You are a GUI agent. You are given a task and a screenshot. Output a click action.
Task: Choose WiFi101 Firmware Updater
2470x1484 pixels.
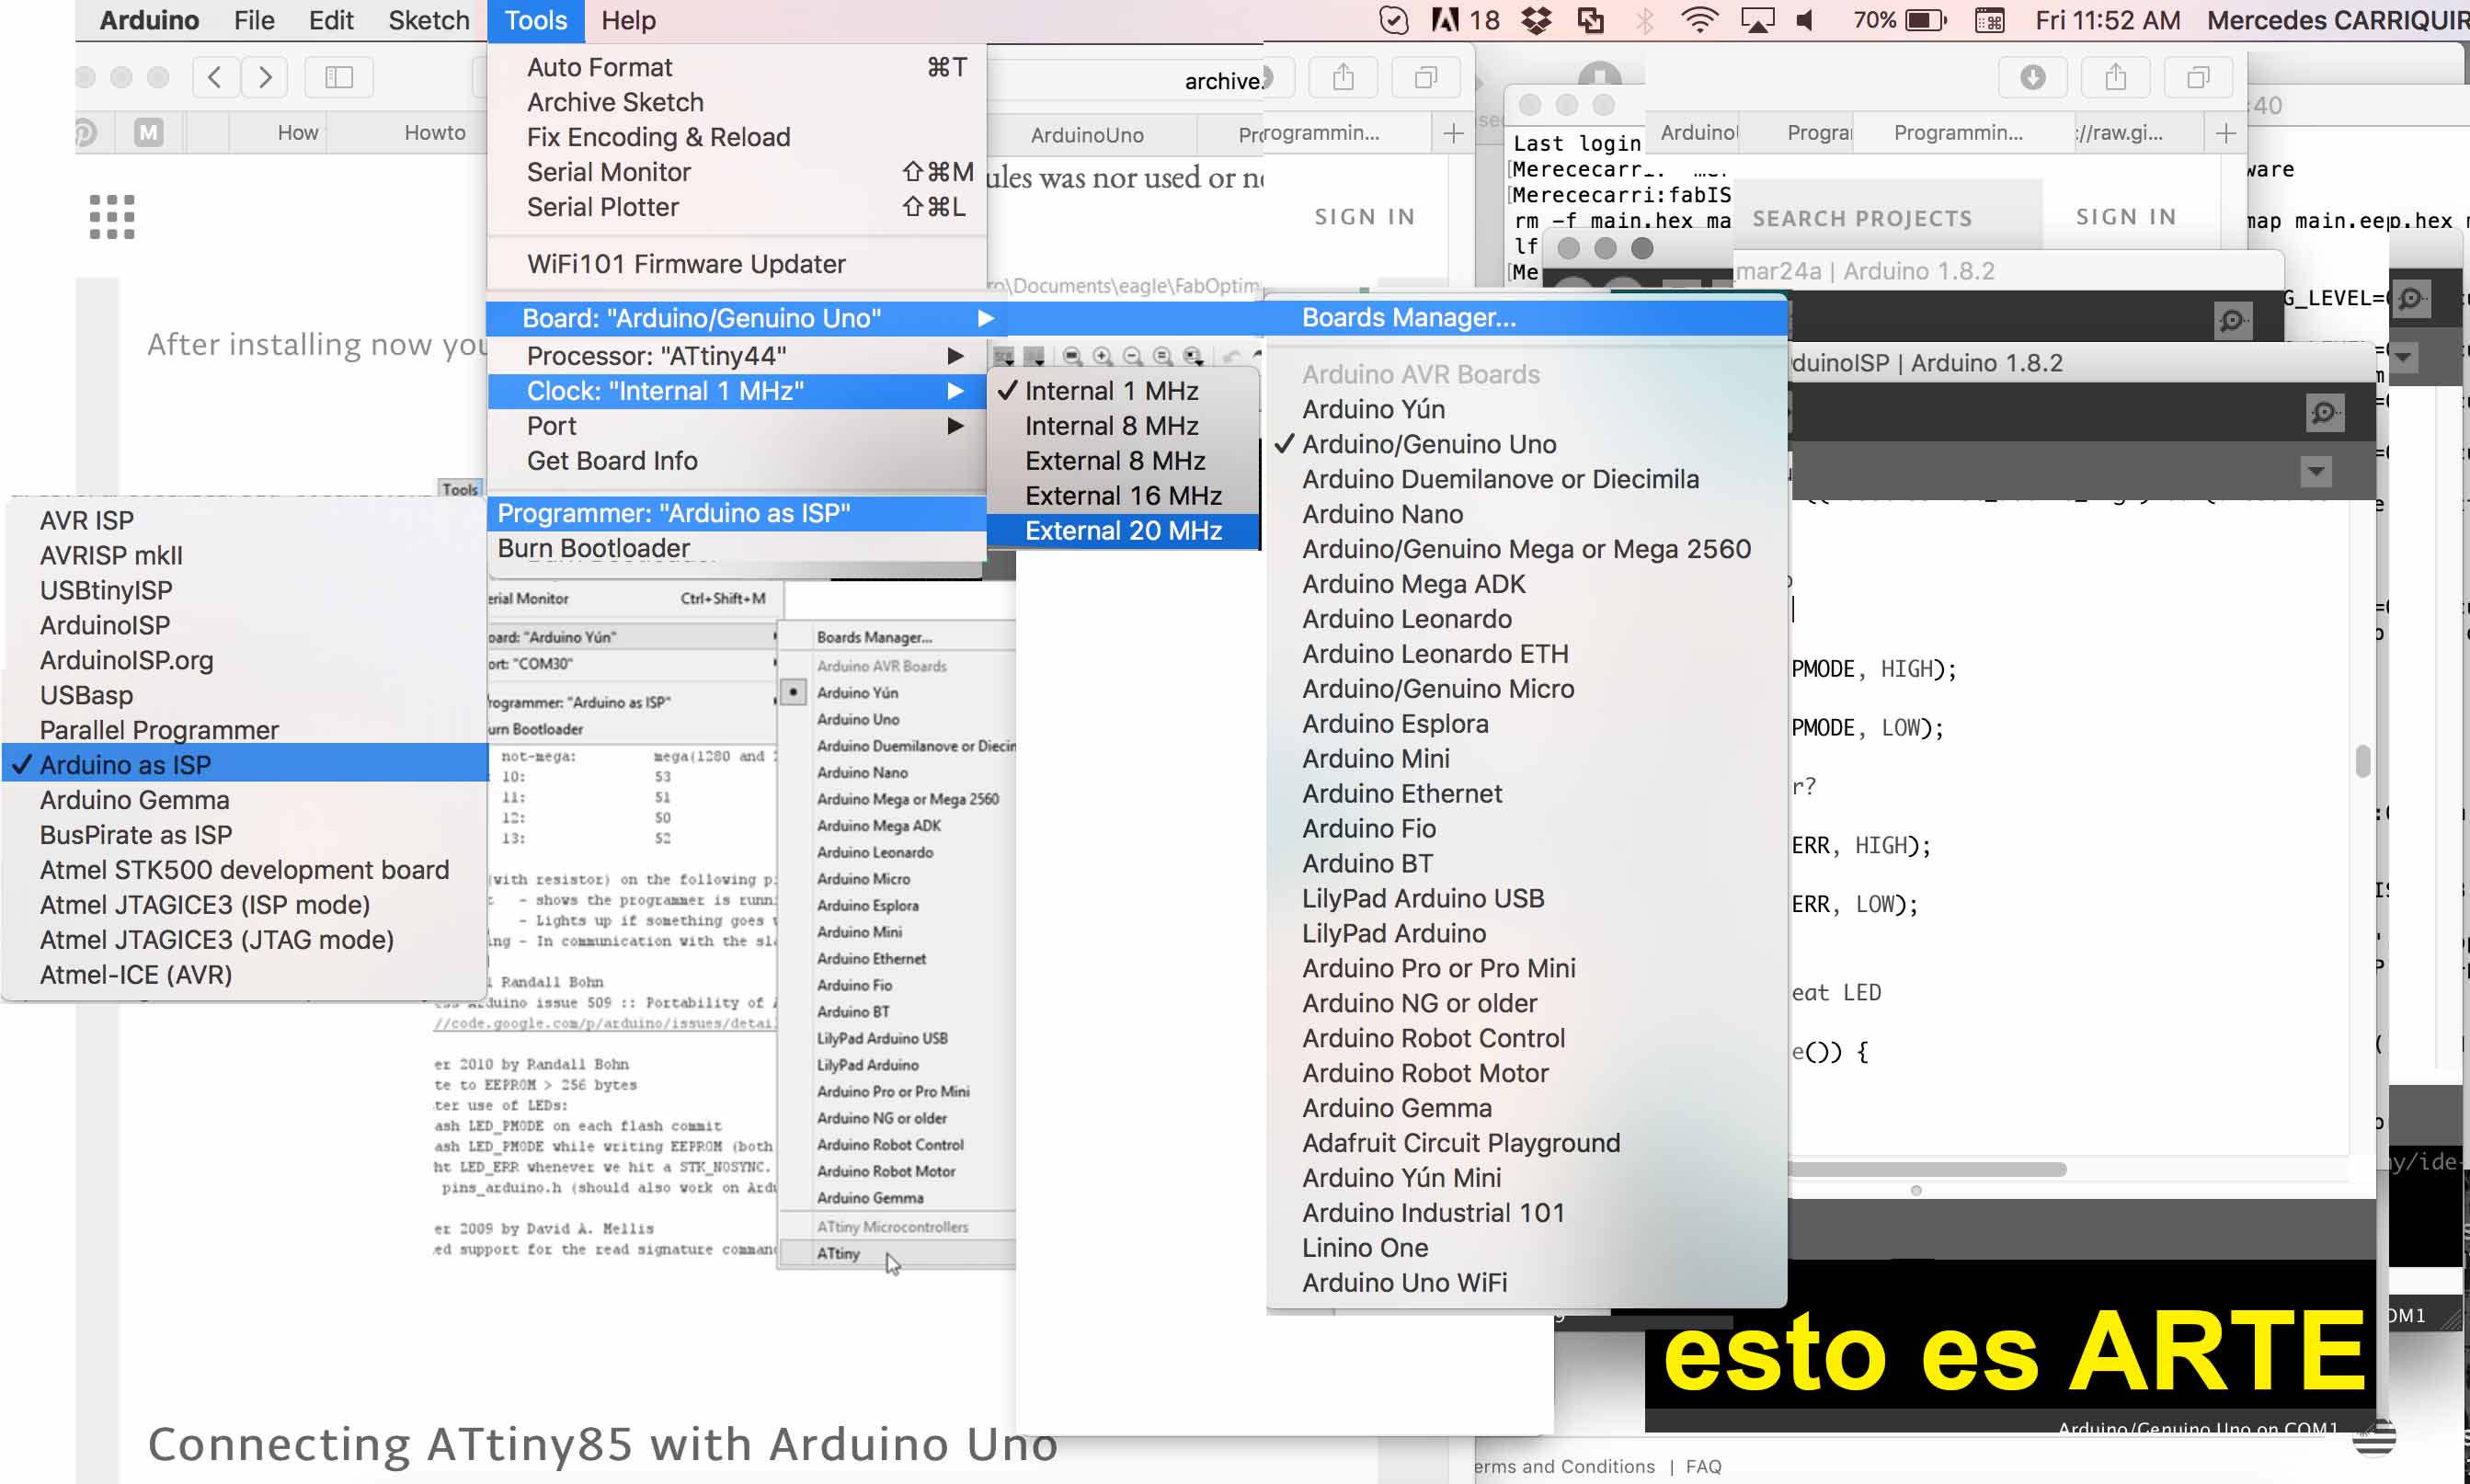[736, 264]
